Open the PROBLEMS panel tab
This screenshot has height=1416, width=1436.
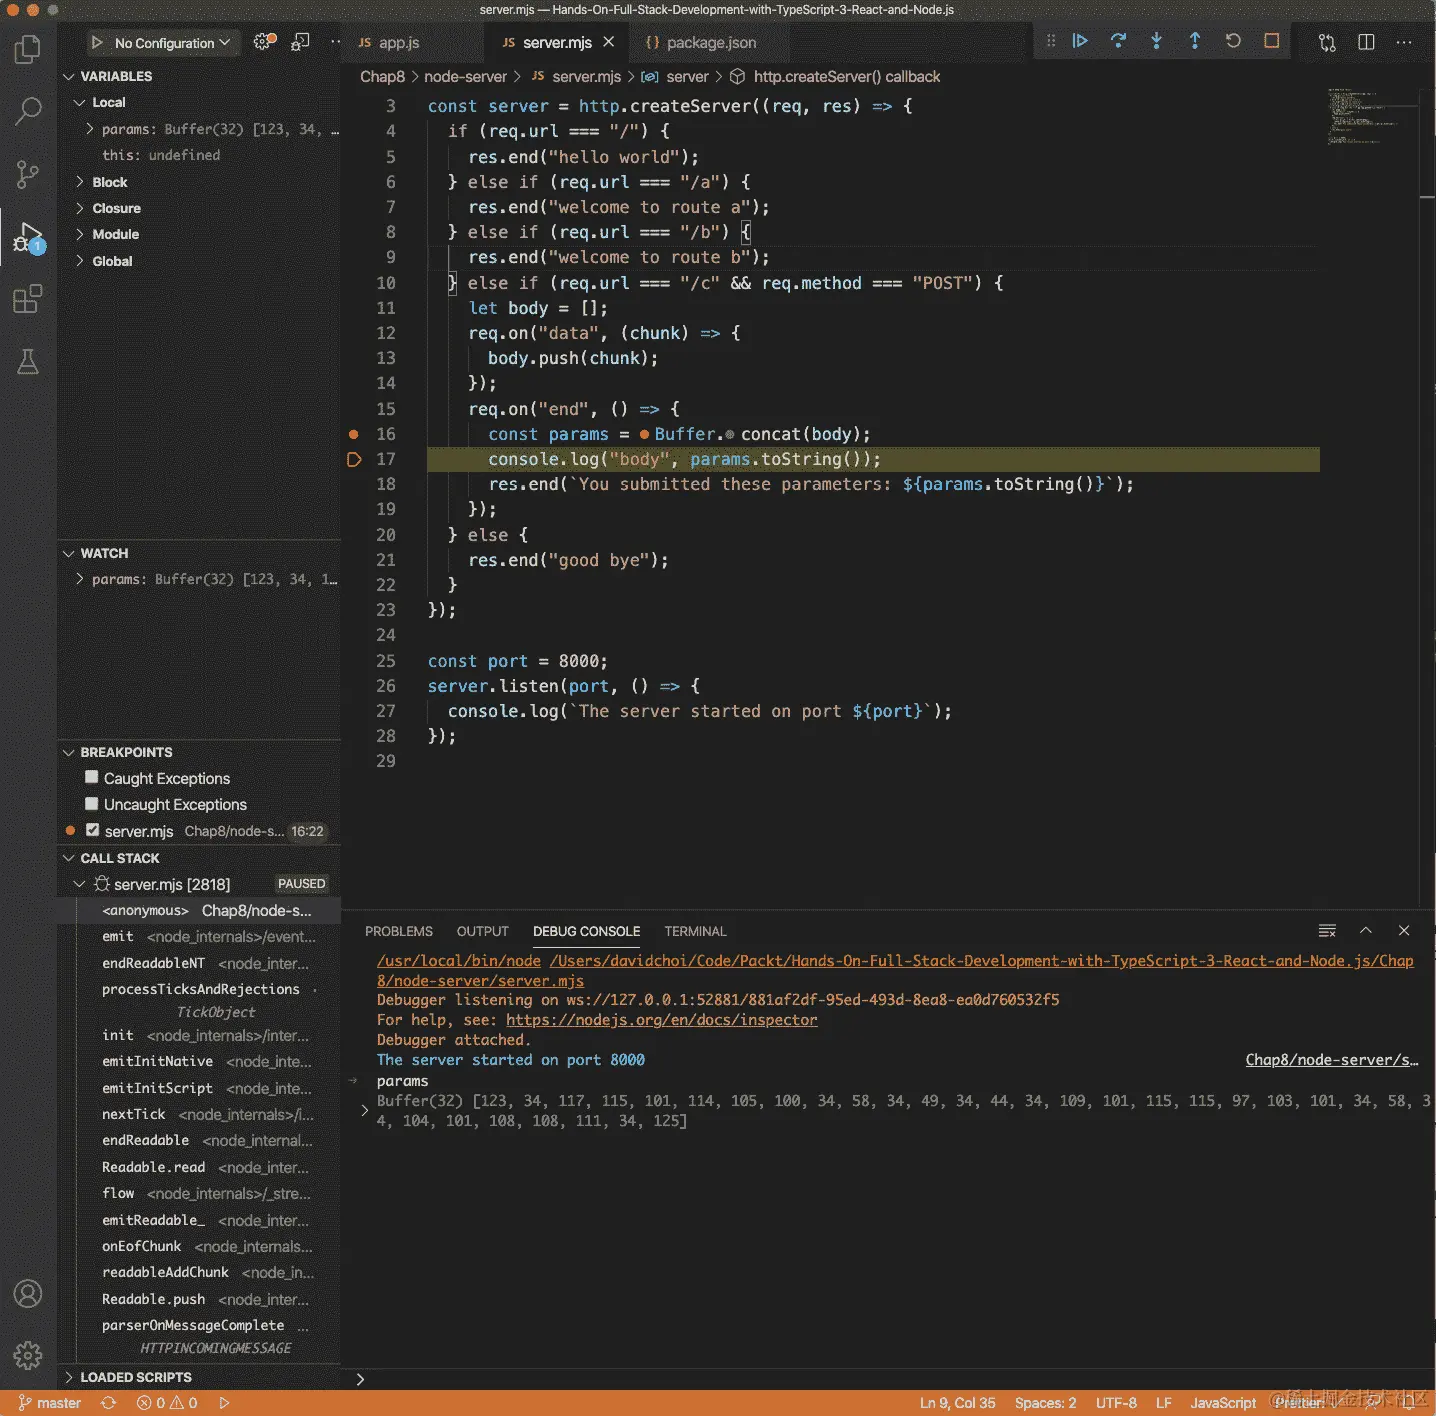pos(399,931)
